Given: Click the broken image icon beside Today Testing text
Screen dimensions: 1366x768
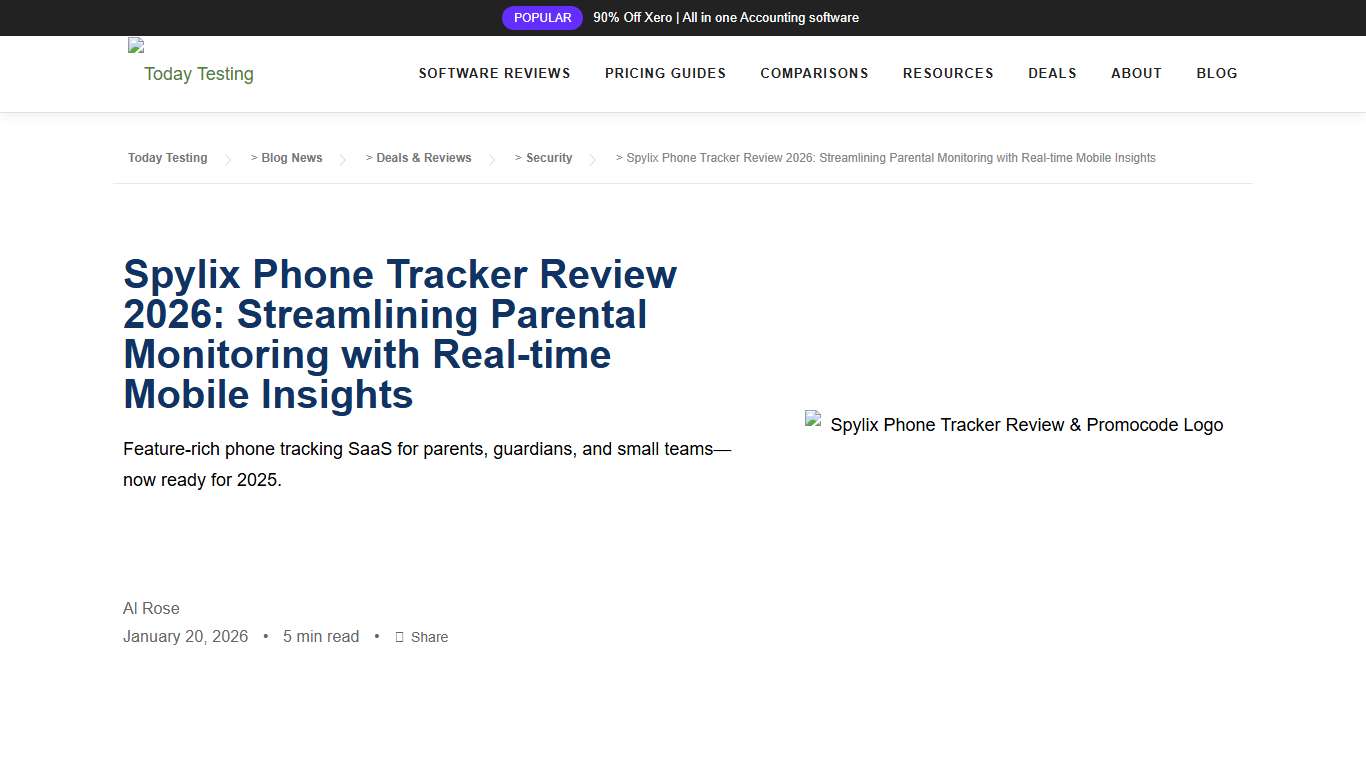Looking at the screenshot, I should click(x=135, y=45).
